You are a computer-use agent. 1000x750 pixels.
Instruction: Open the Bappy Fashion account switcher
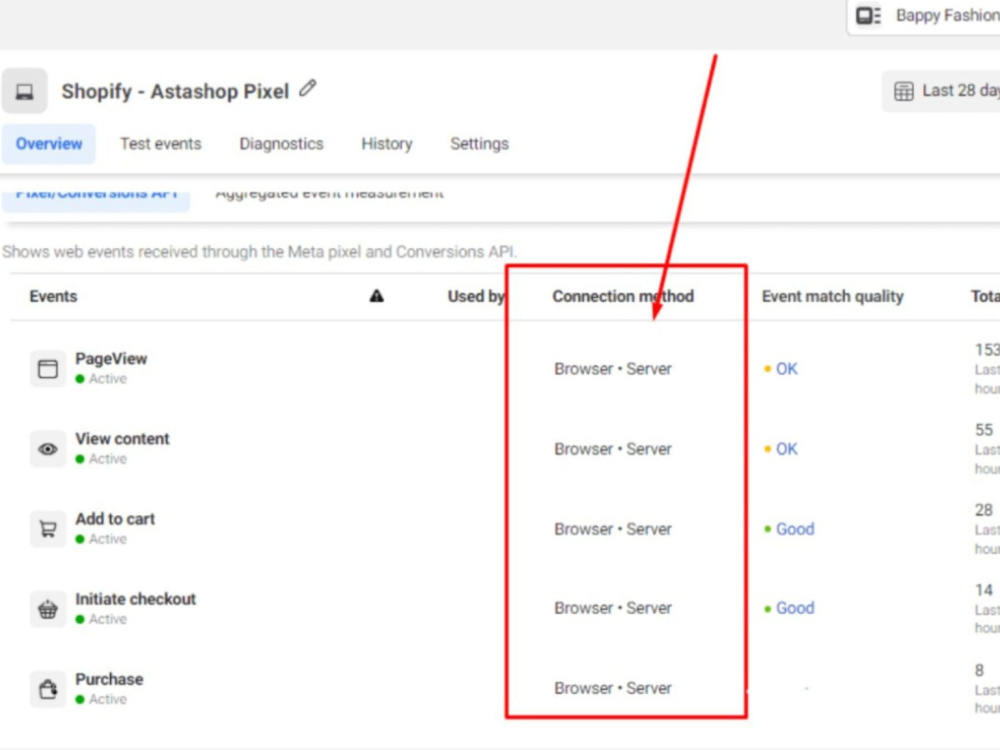(948, 16)
